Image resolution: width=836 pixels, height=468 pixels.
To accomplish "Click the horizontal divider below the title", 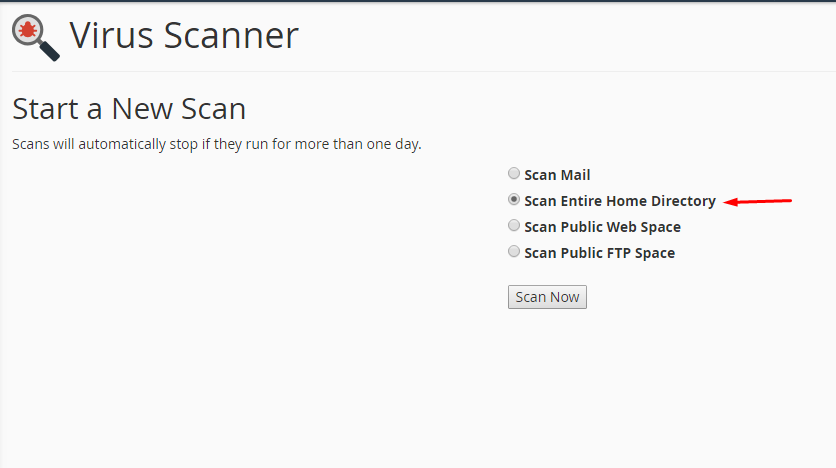I will click(424, 71).
